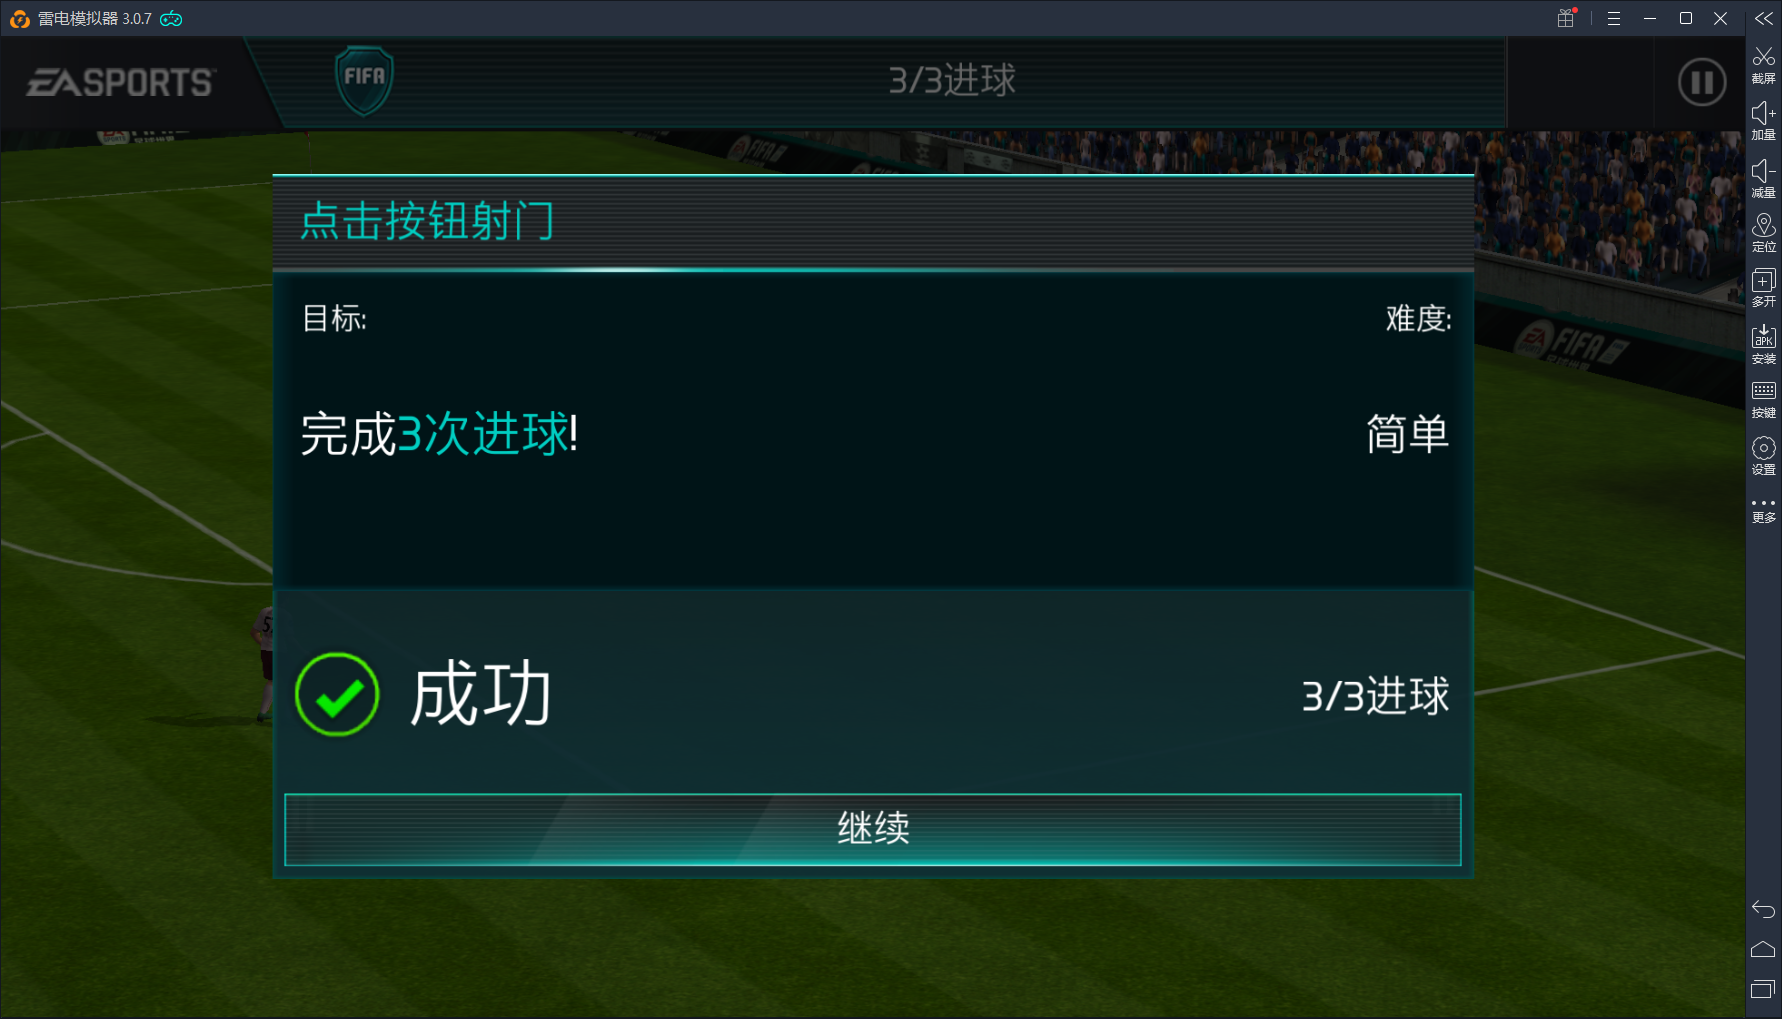The width and height of the screenshot is (1782, 1019).
Task: Increase volume with the 加量 icon
Action: (1764, 121)
